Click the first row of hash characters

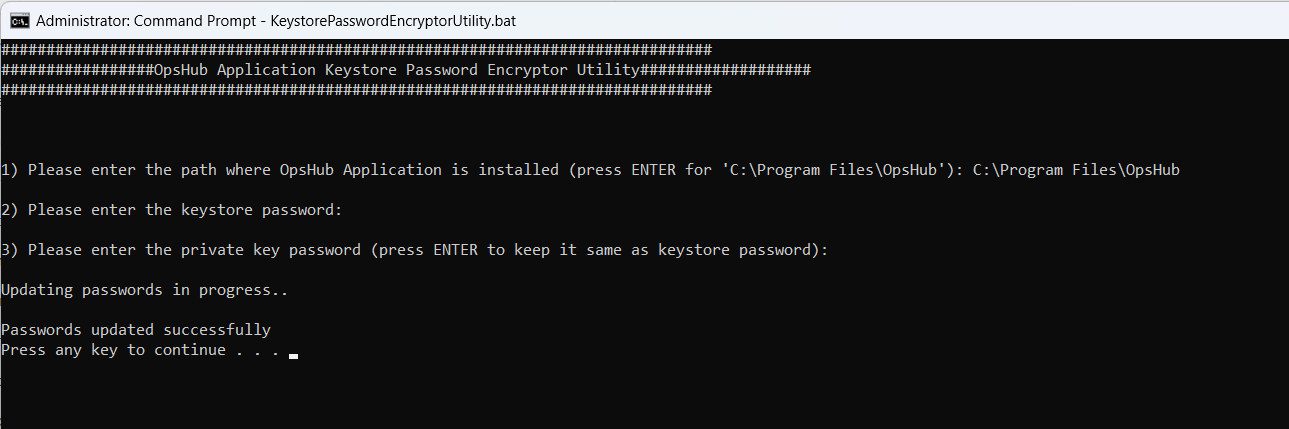point(356,50)
